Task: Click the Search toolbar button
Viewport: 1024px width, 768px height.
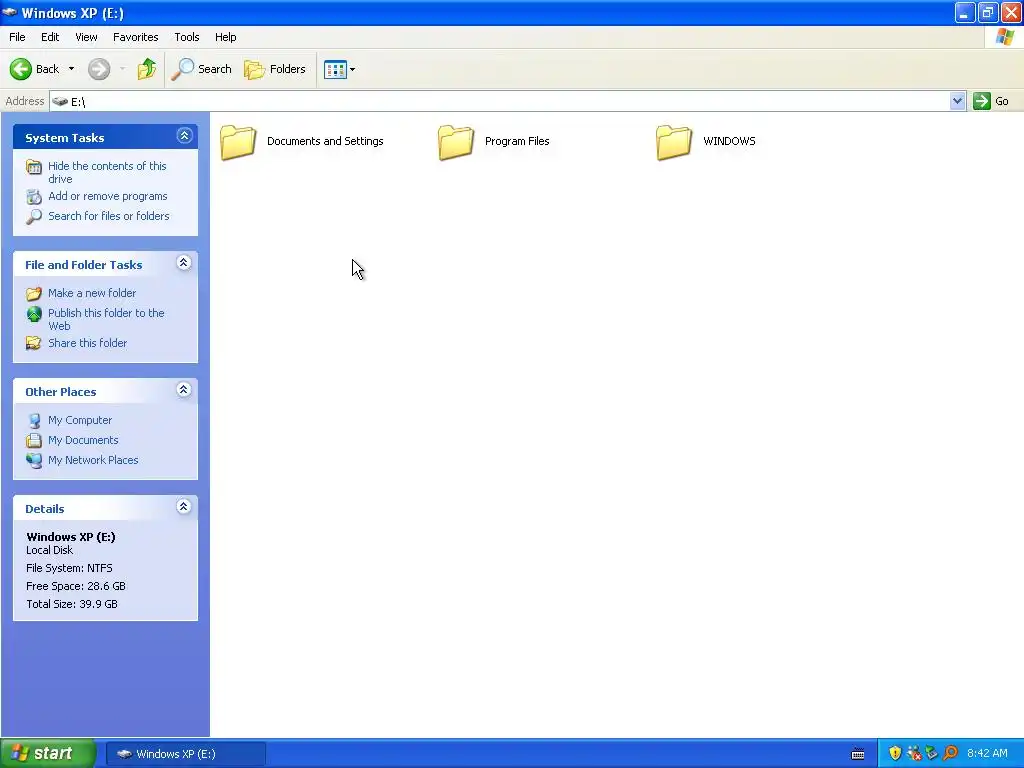Action: pyautogui.click(x=201, y=69)
